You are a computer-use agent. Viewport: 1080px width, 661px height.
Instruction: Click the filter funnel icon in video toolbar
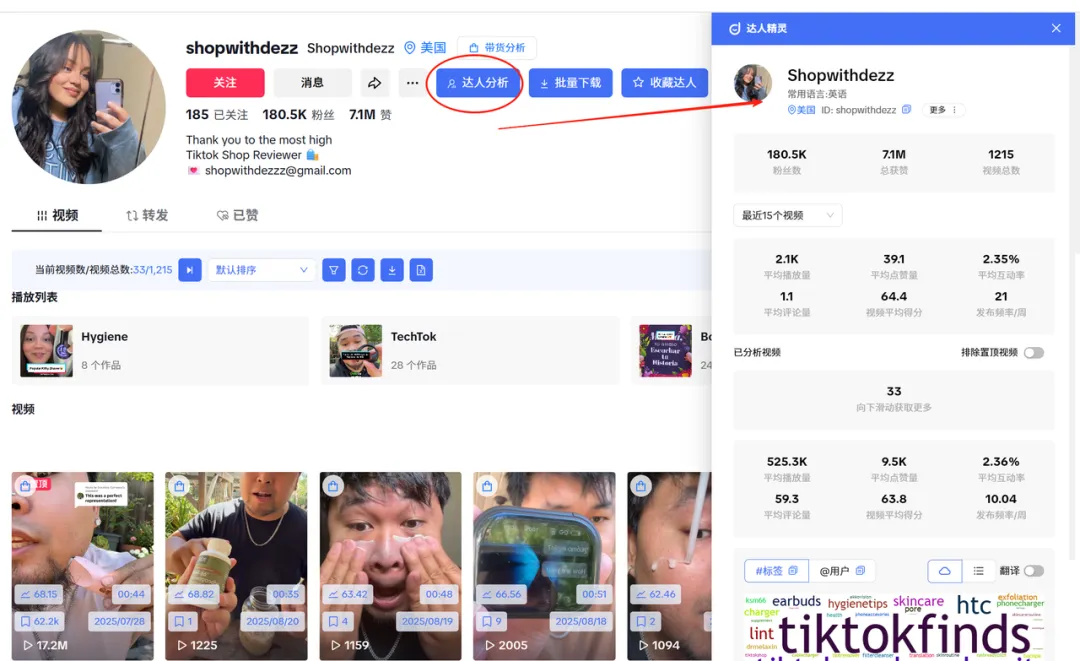[334, 270]
